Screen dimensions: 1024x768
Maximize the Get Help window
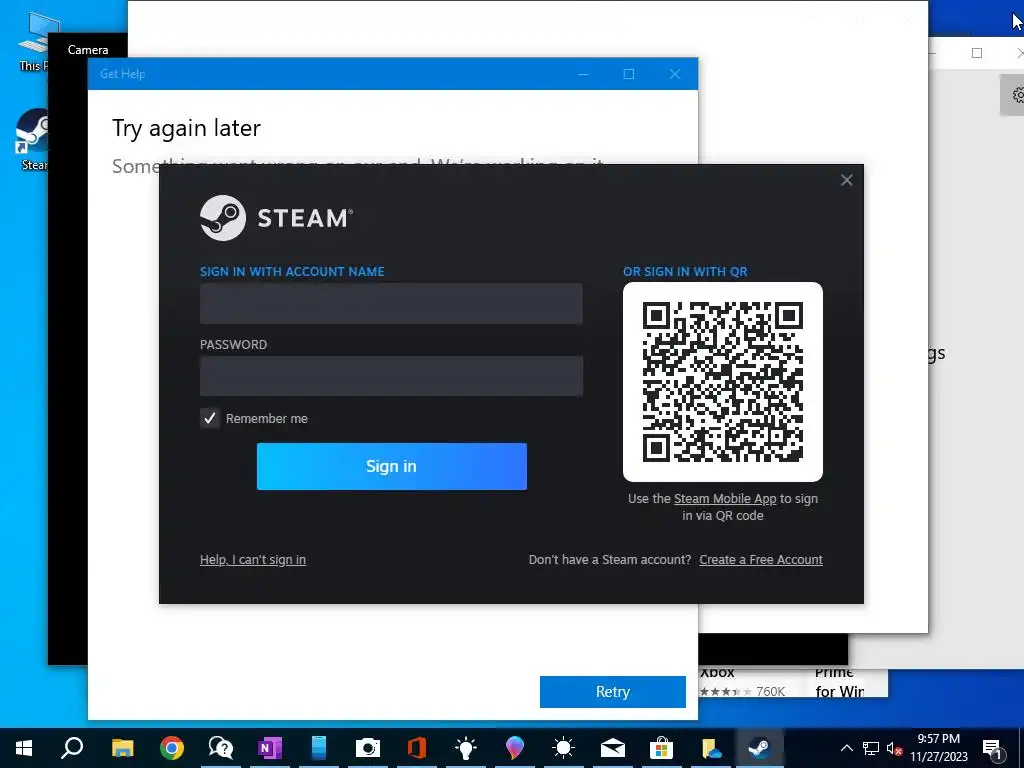pyautogui.click(x=629, y=74)
